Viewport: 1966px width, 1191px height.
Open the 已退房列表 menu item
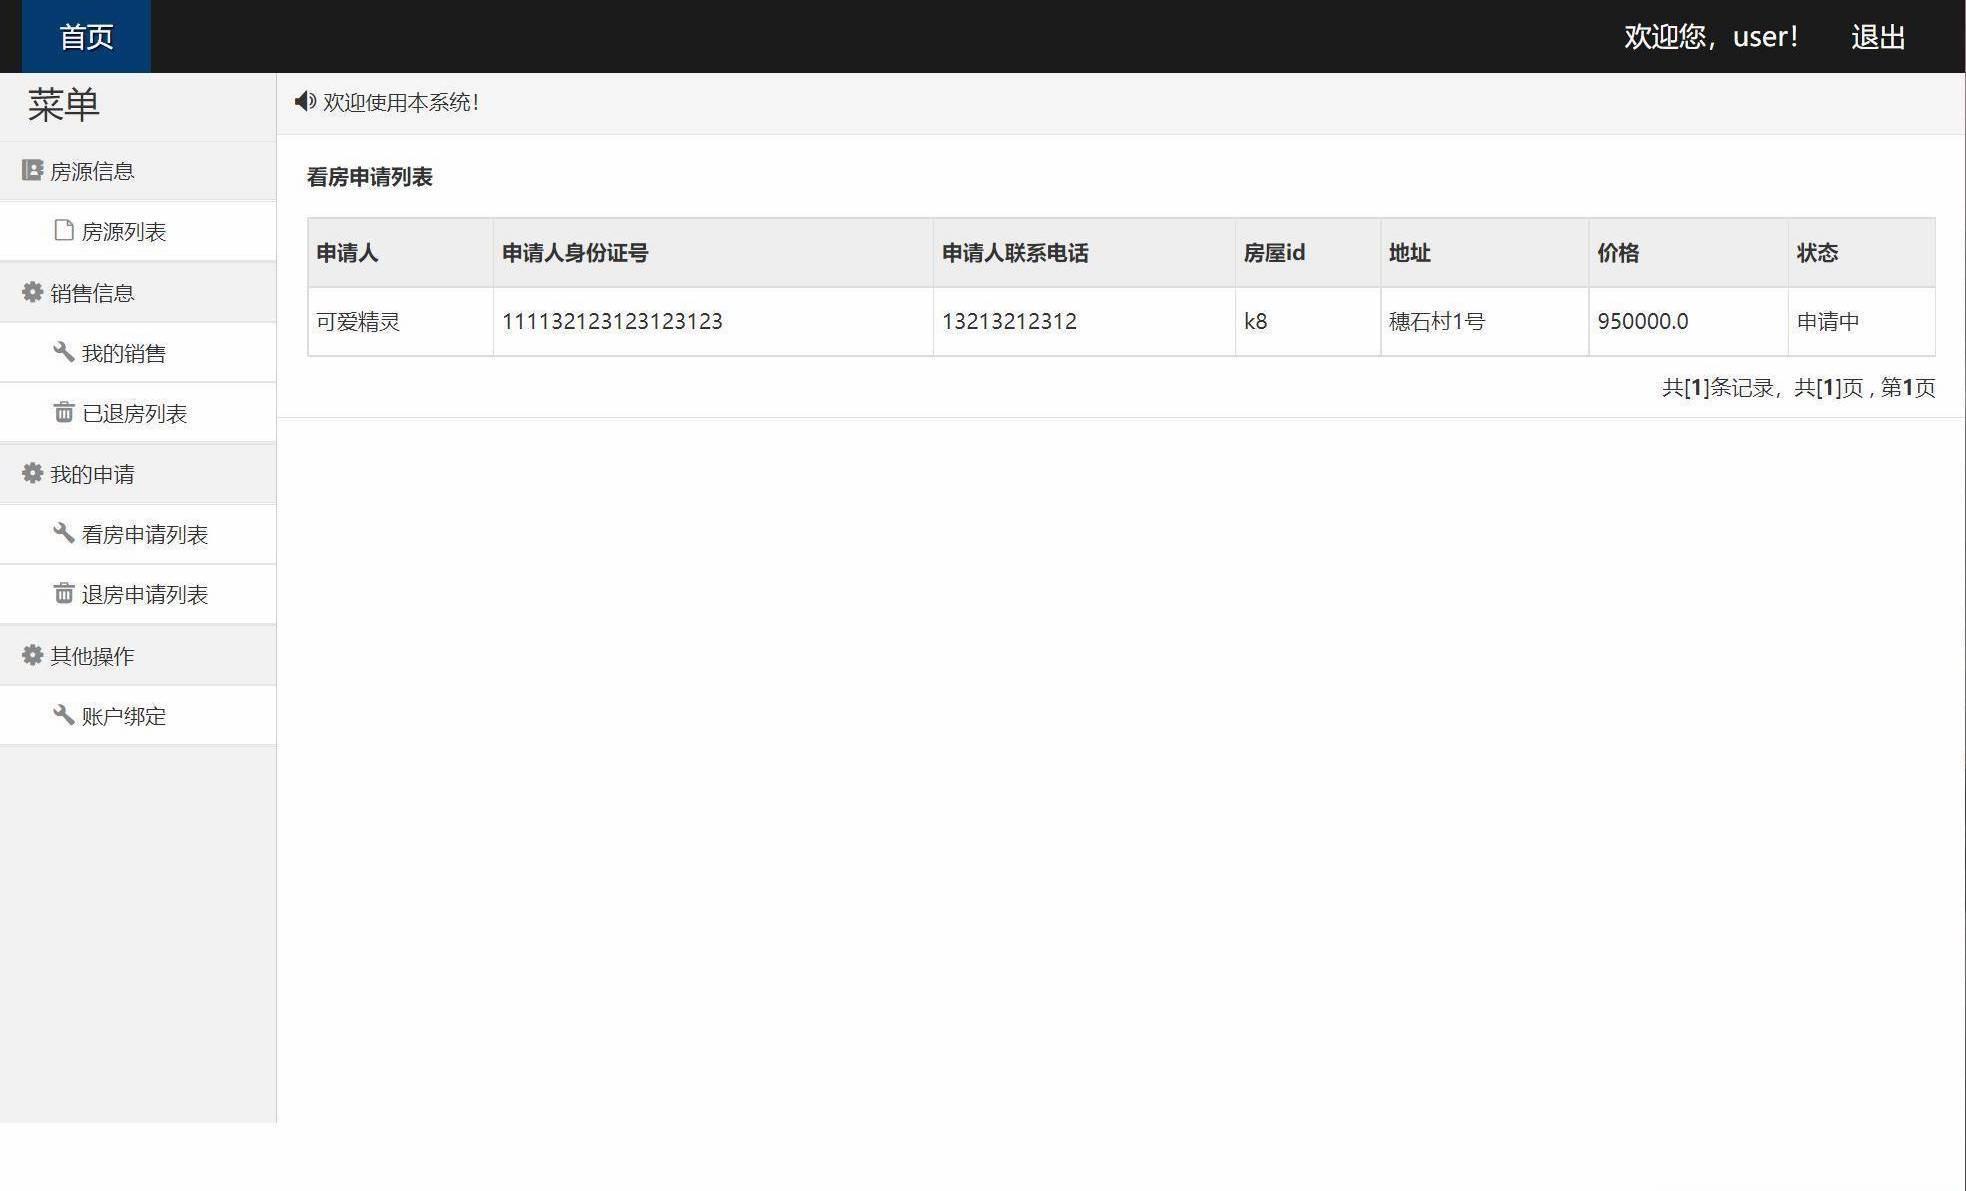pyautogui.click(x=138, y=413)
